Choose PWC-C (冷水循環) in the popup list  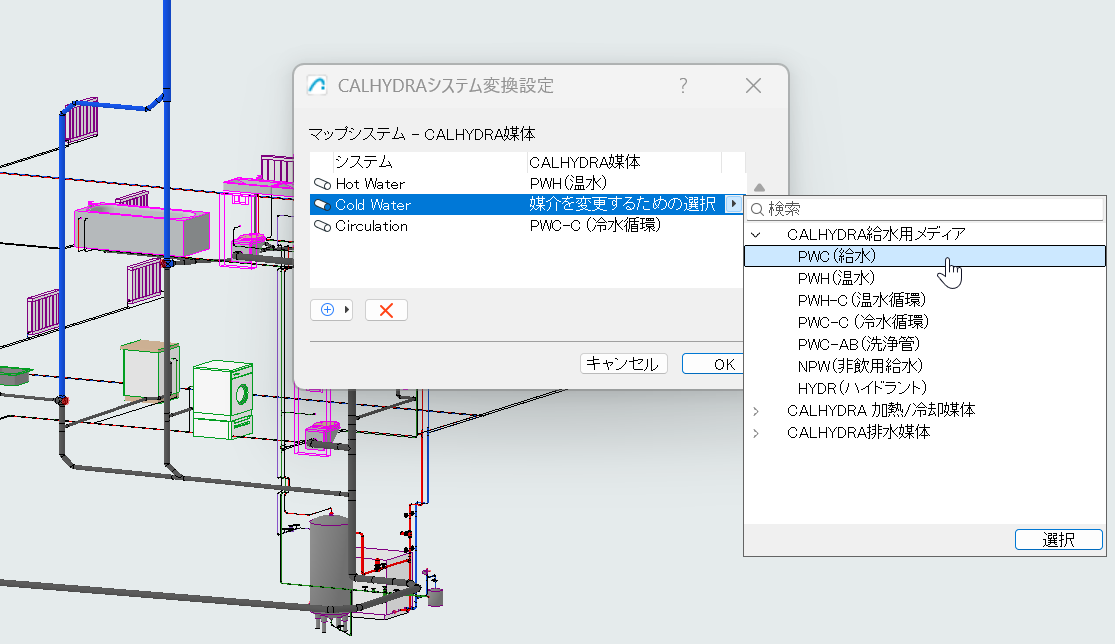click(x=925, y=322)
